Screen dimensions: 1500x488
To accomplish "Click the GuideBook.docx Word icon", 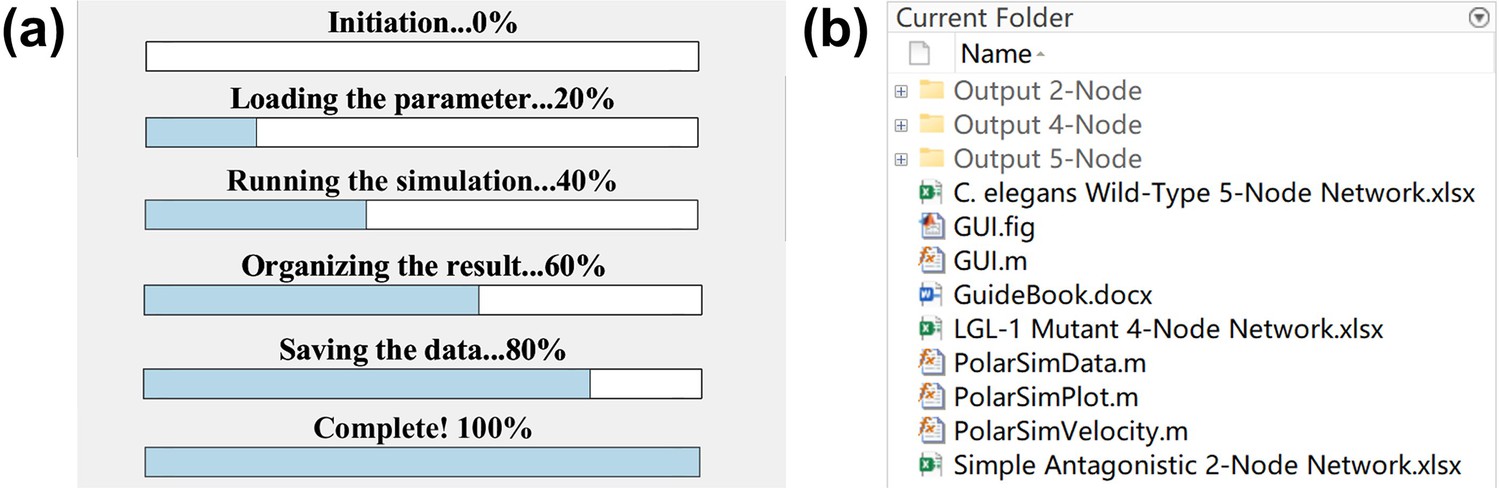I will pos(931,295).
